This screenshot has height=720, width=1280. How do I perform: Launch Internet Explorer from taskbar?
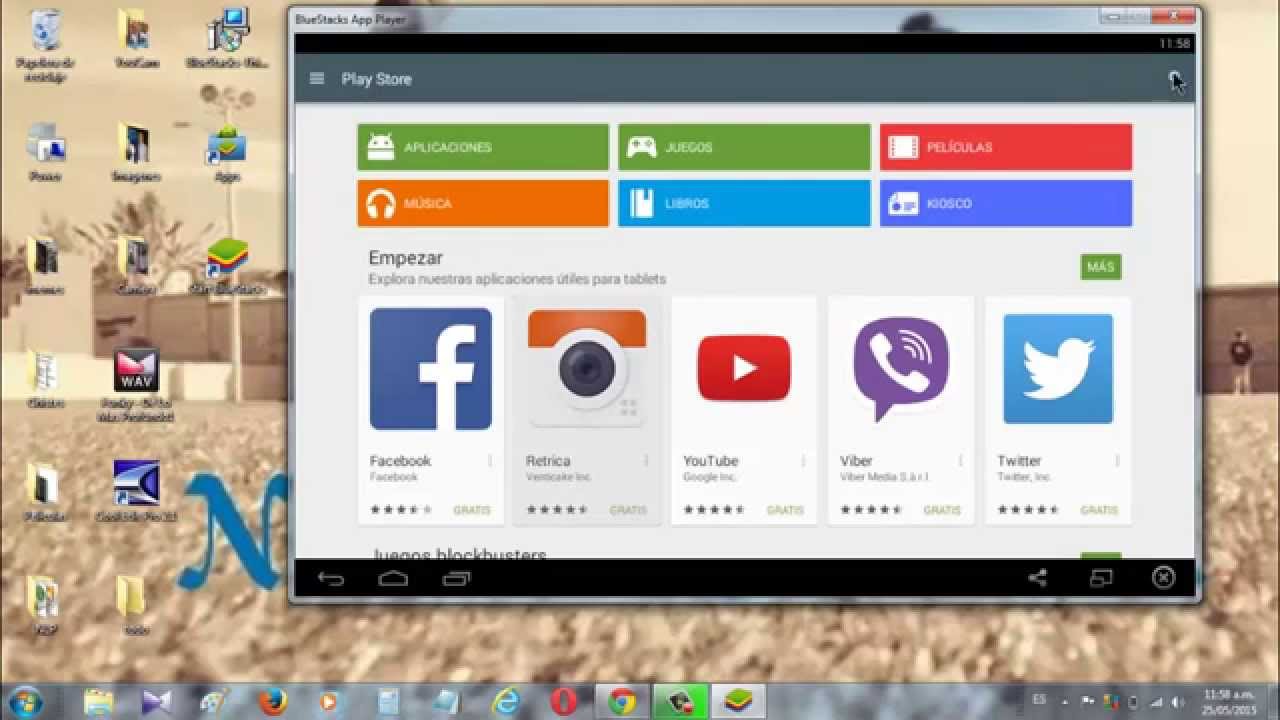click(x=506, y=702)
